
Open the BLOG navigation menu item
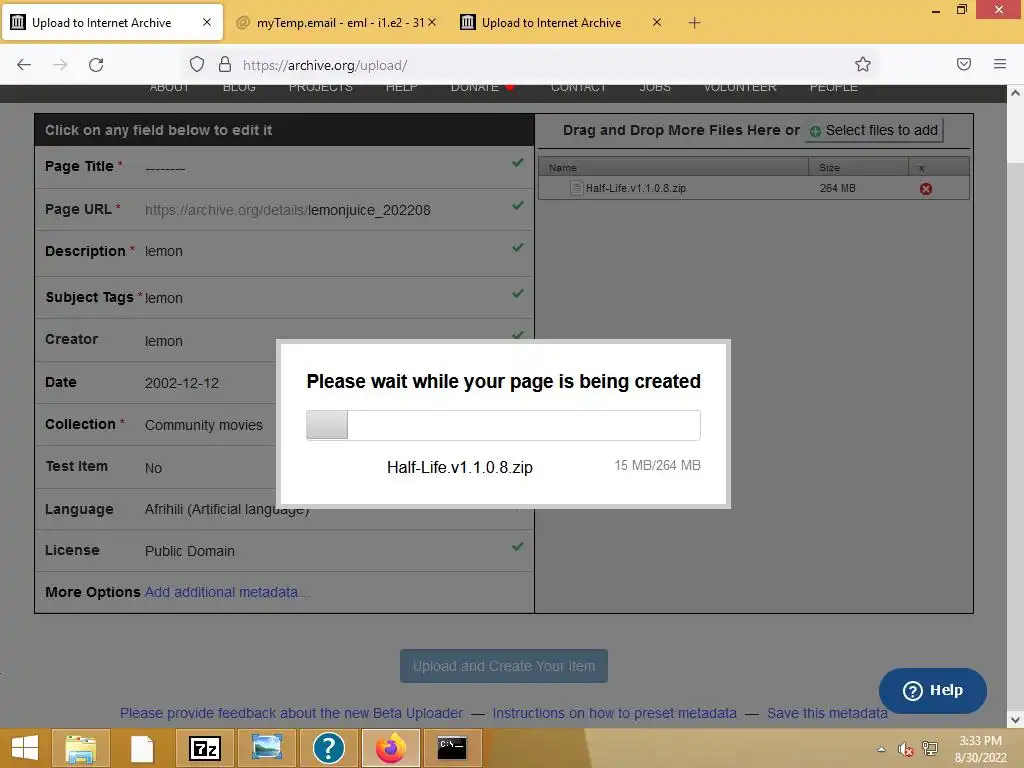tap(239, 88)
